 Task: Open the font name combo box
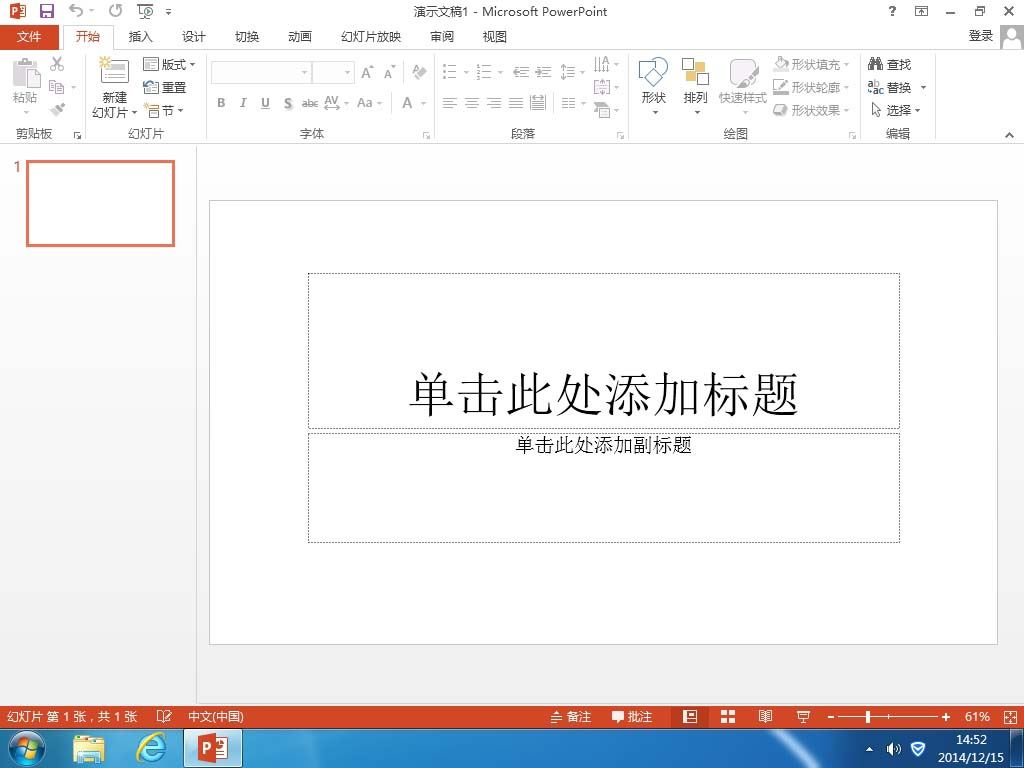261,72
